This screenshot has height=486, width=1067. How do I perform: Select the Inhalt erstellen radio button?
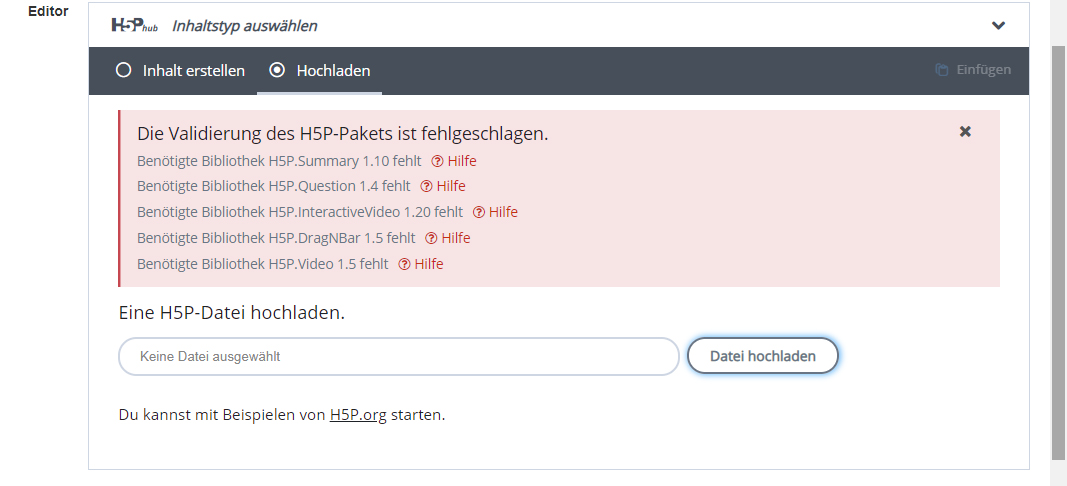pos(123,70)
